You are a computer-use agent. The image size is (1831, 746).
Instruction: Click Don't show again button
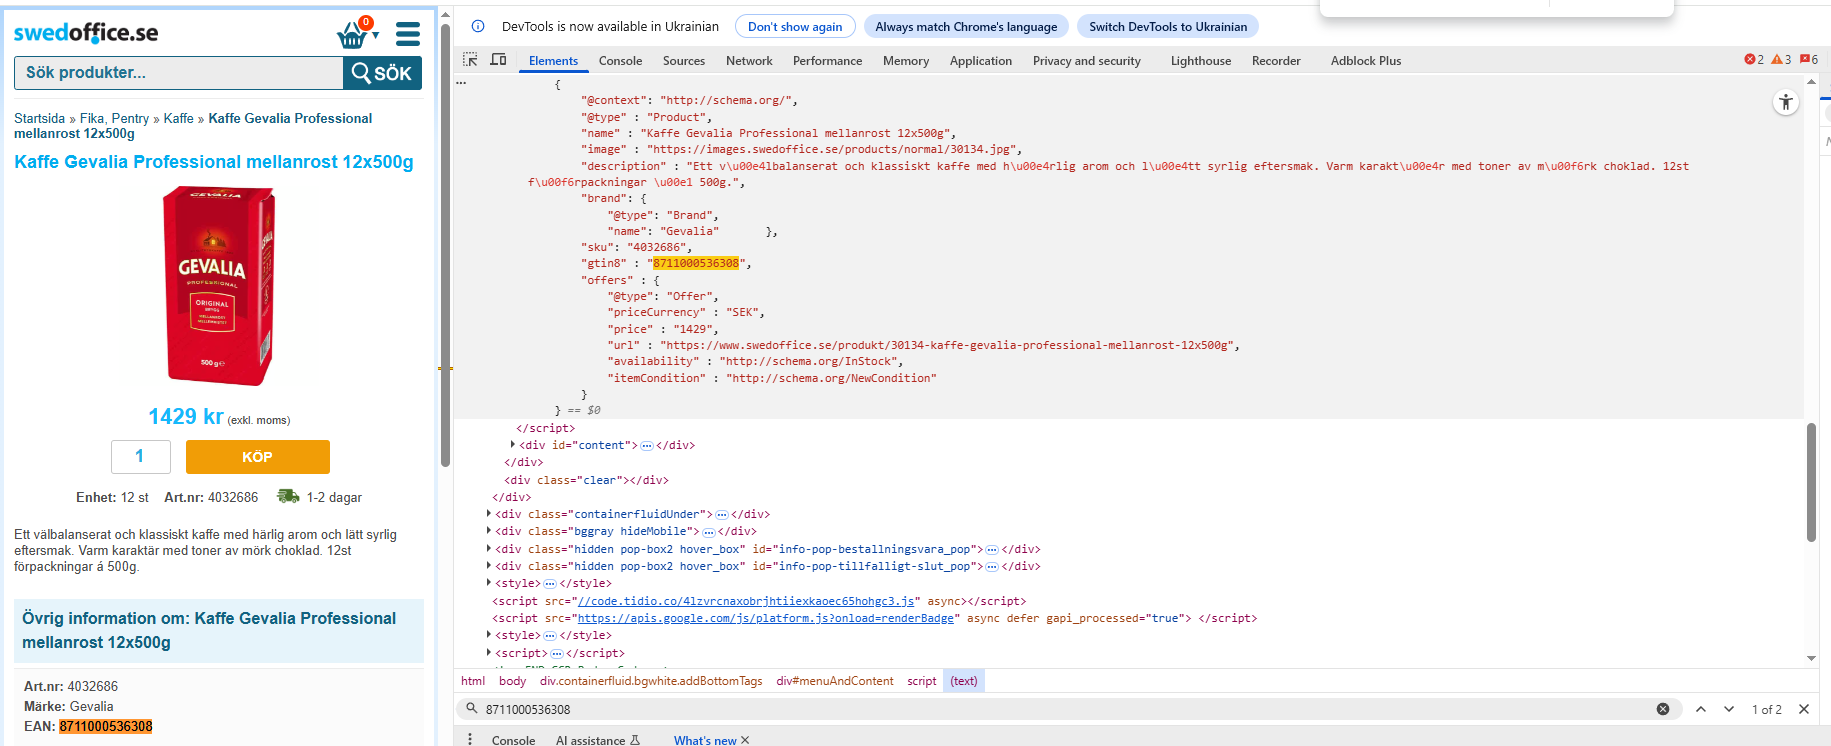click(795, 27)
